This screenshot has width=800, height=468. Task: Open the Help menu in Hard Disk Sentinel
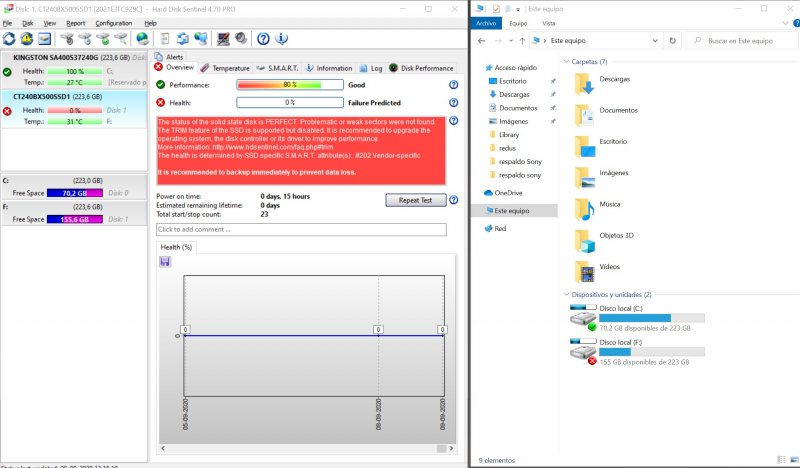[x=151, y=23]
